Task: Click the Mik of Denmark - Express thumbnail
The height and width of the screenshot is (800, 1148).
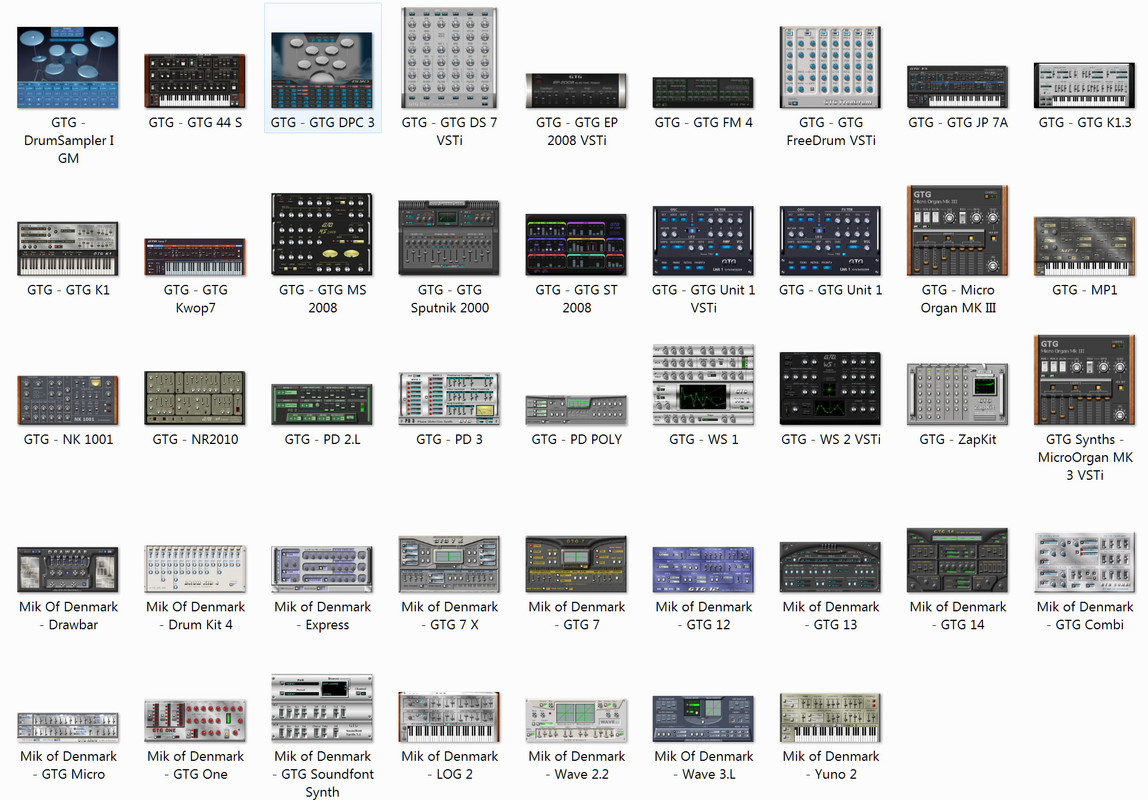Action: click(321, 569)
